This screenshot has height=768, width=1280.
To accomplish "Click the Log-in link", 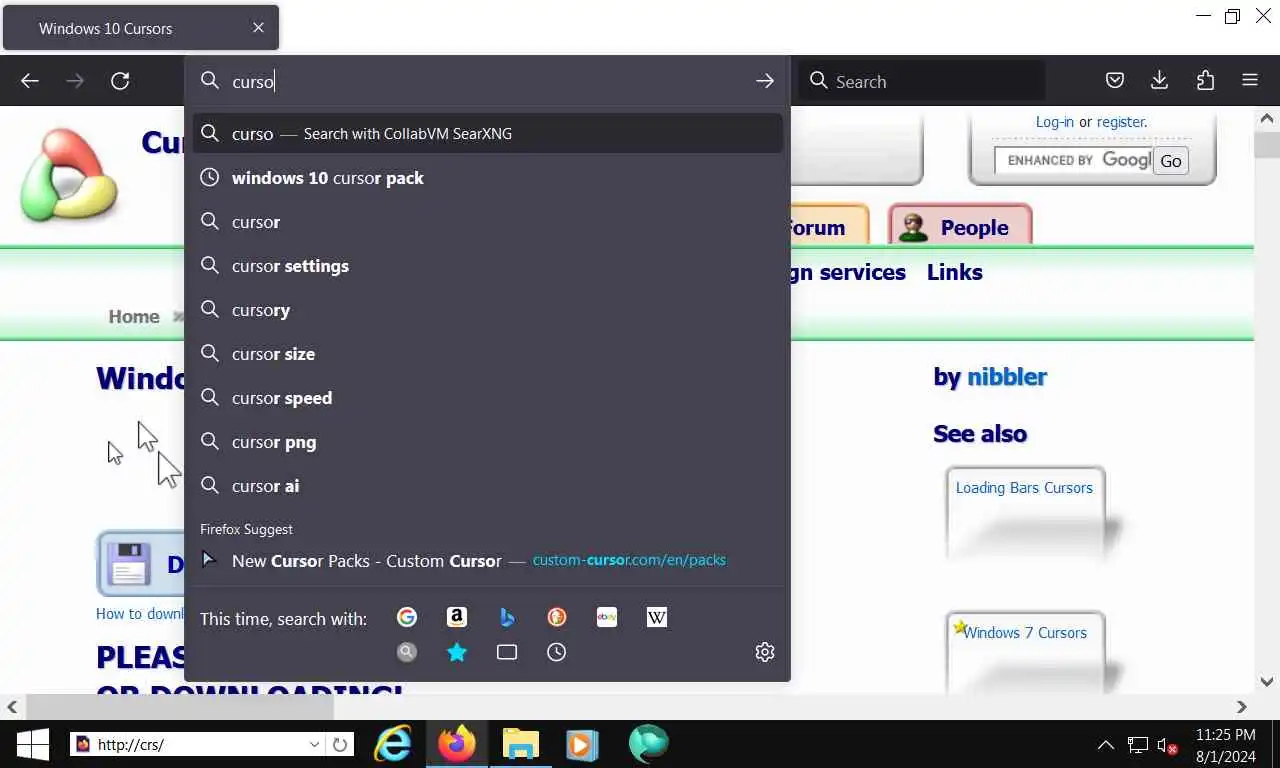I will 1054,122.
